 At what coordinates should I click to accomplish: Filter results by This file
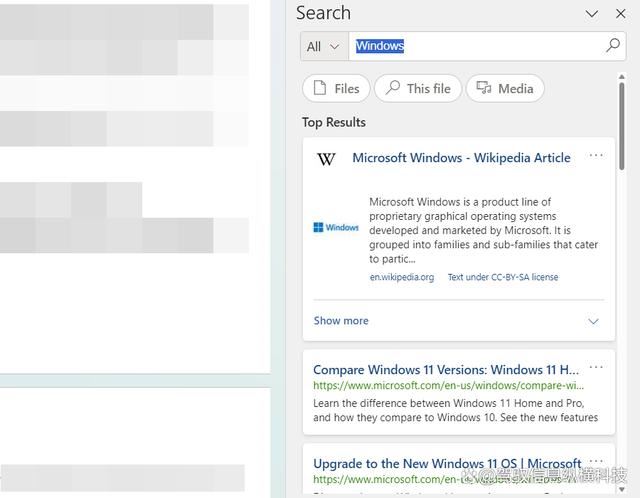coord(418,88)
